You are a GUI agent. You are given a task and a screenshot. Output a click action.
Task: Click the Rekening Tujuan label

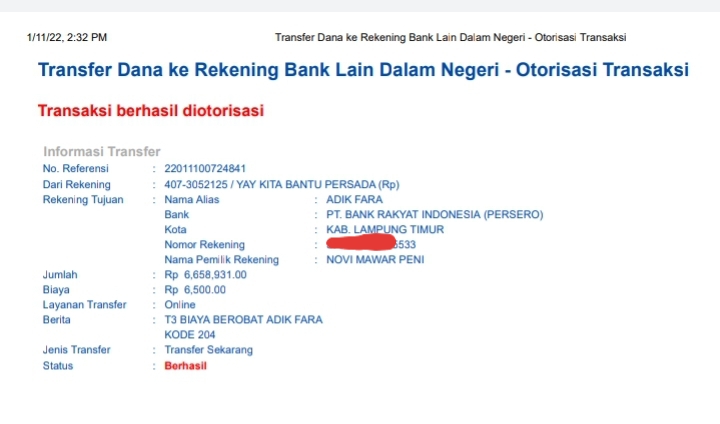click(x=83, y=200)
